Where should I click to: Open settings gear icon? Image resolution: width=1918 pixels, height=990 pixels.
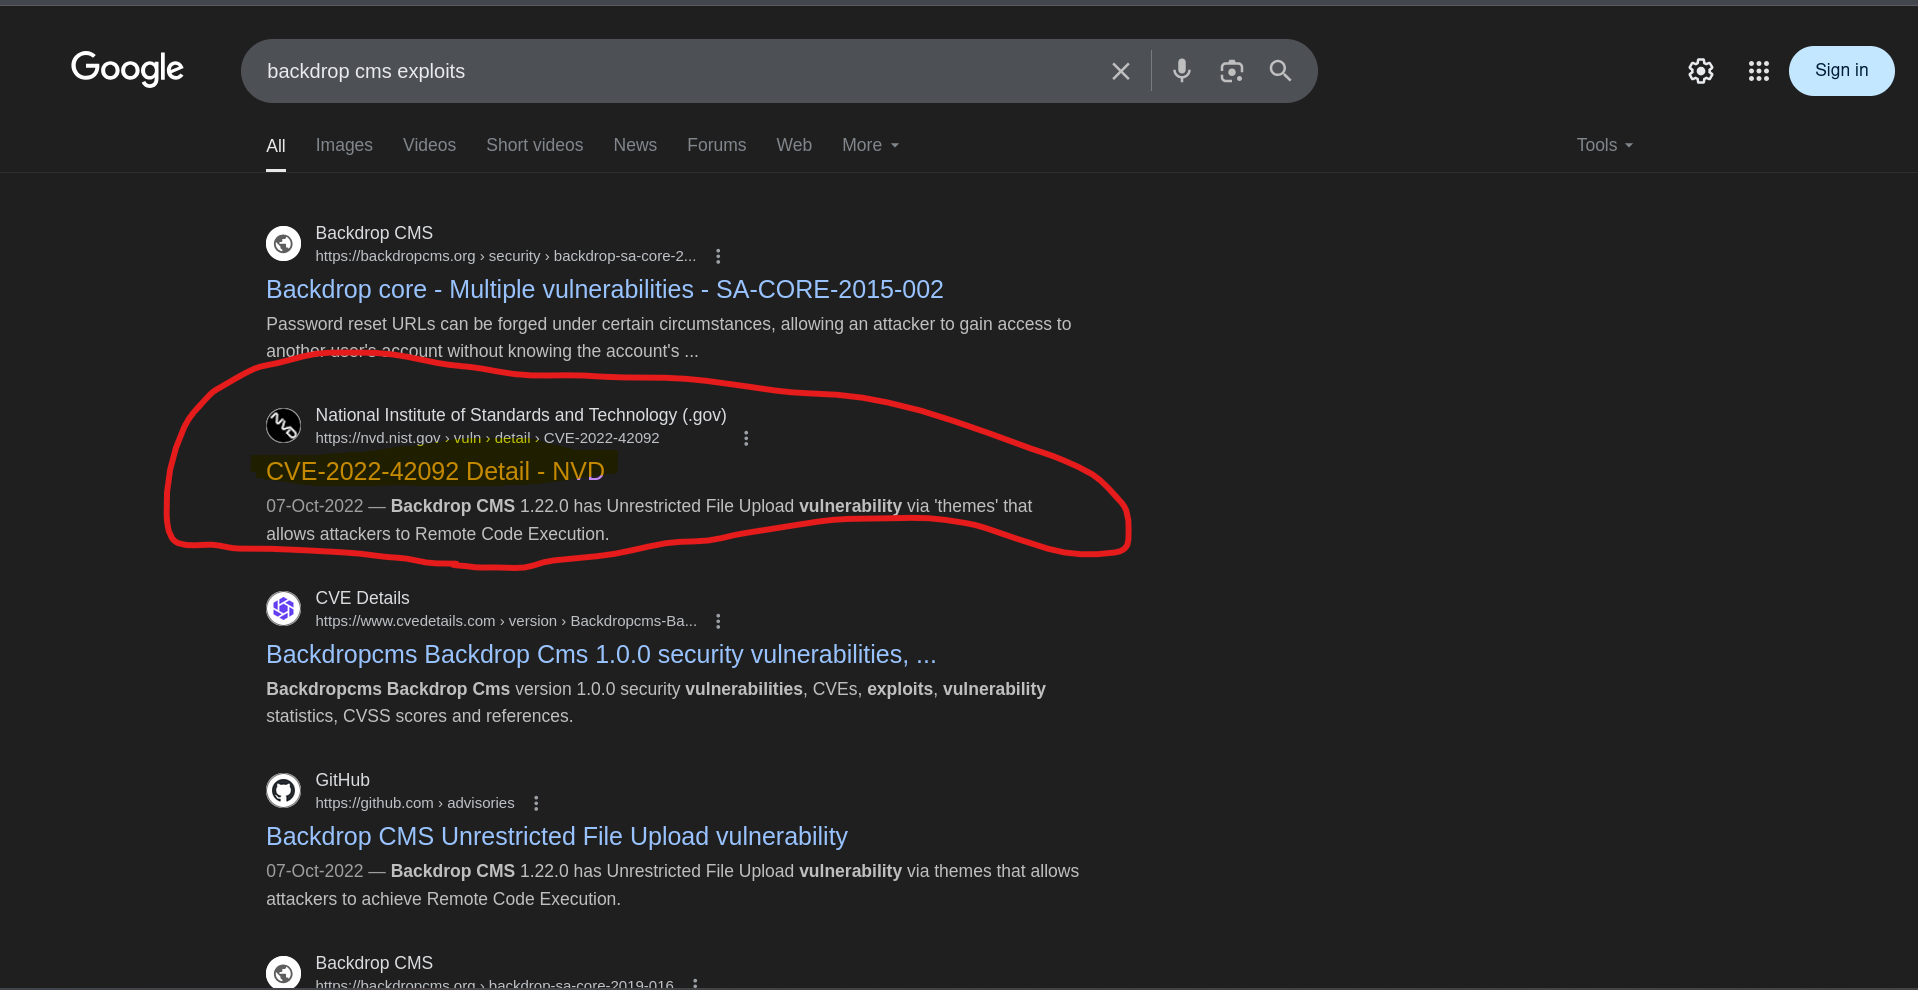[1701, 71]
